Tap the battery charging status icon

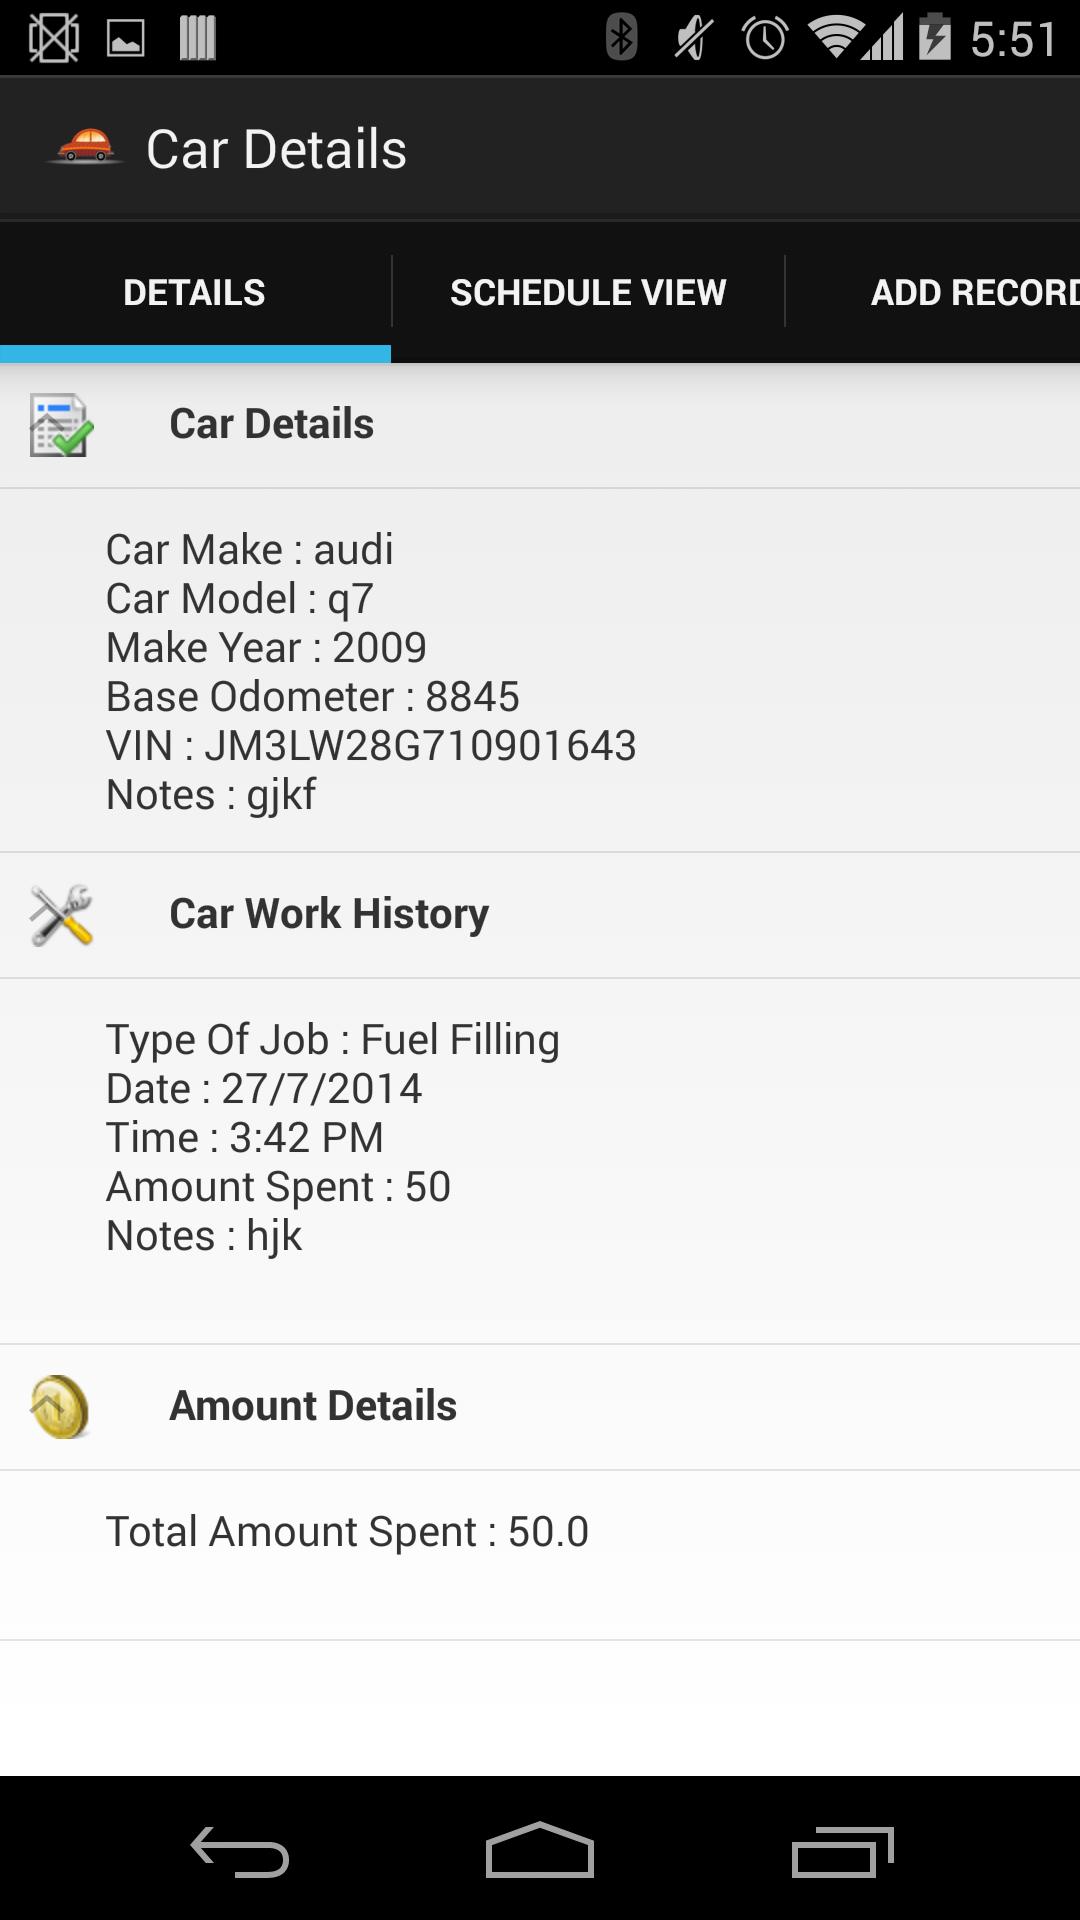click(x=935, y=36)
